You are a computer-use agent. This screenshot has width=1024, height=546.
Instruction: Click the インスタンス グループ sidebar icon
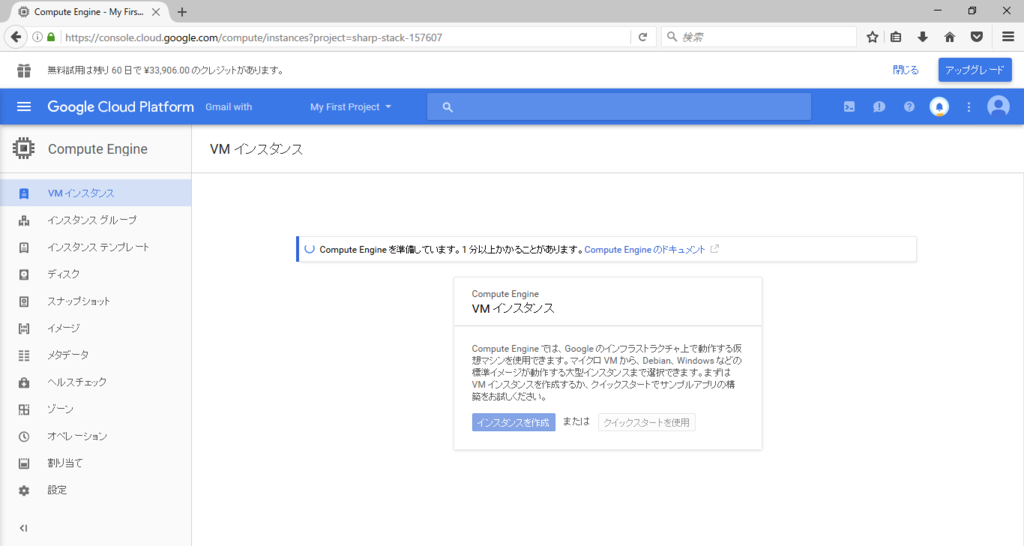coord(24,221)
